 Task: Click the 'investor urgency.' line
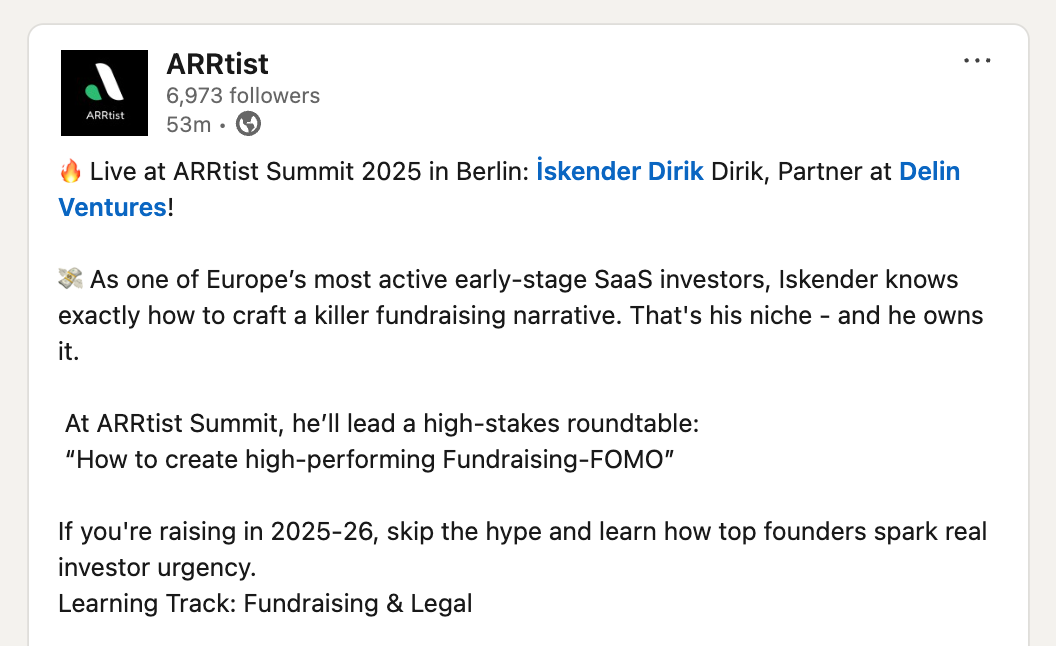coord(157,567)
